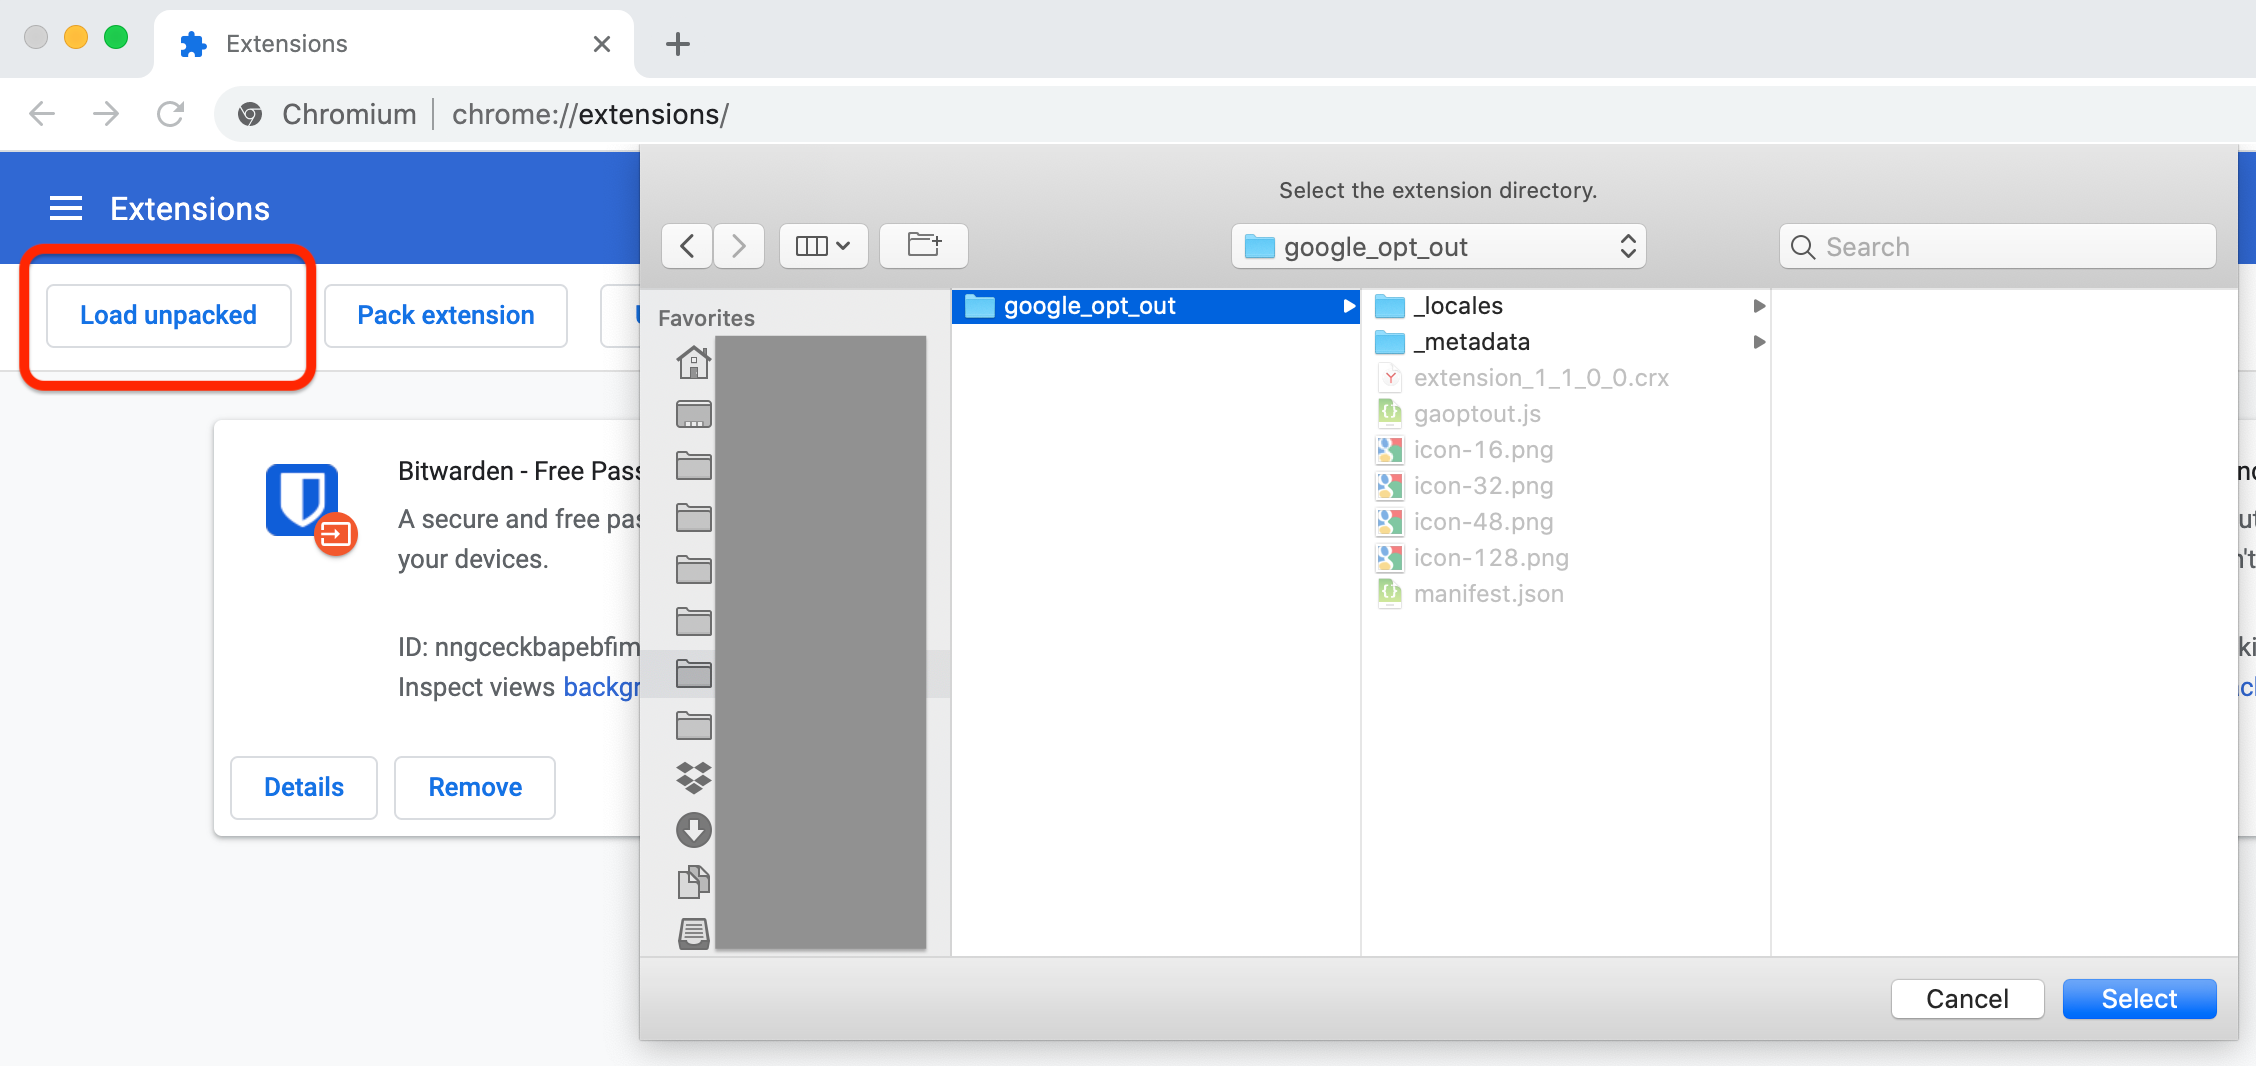Image resolution: width=2256 pixels, height=1066 pixels.
Task: Click the gaoptout.js file name
Action: click(x=1477, y=414)
